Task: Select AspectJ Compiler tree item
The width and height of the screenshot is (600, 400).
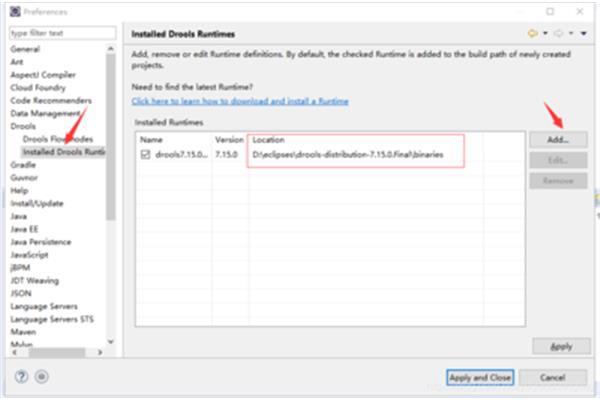Action: pyautogui.click(x=43, y=75)
